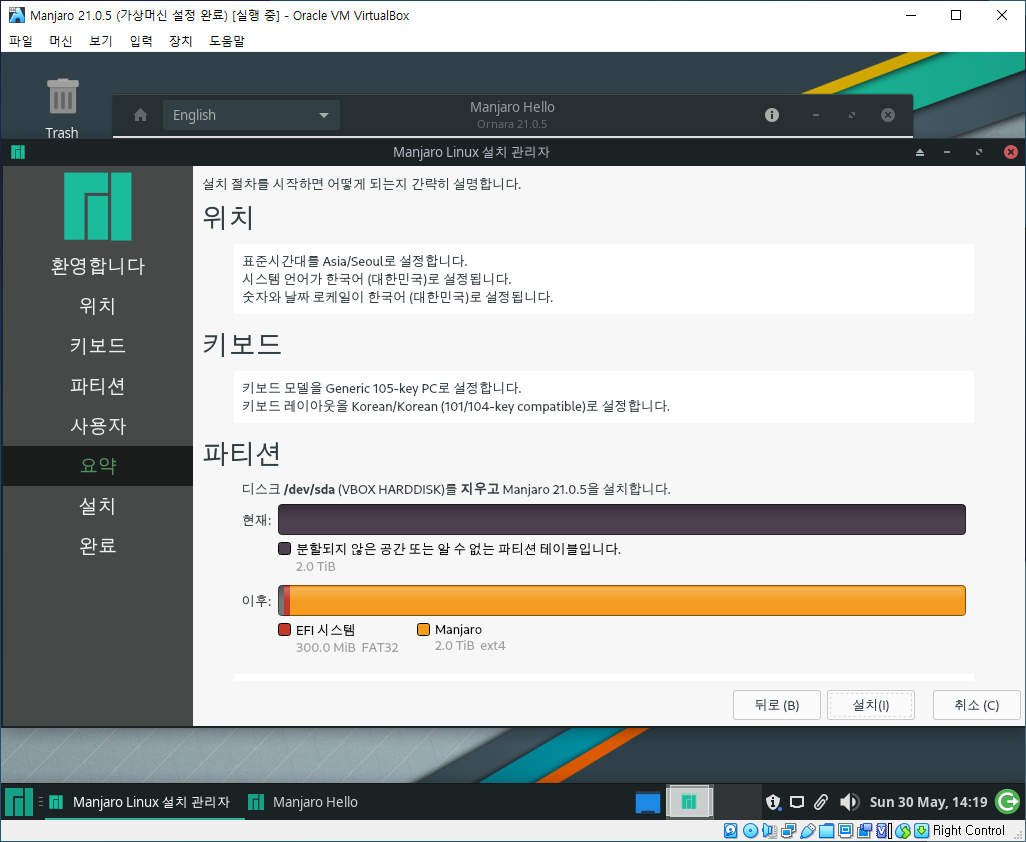The image size is (1026, 842).
Task: Click the VirtualBox display settings icon
Action: [845, 831]
